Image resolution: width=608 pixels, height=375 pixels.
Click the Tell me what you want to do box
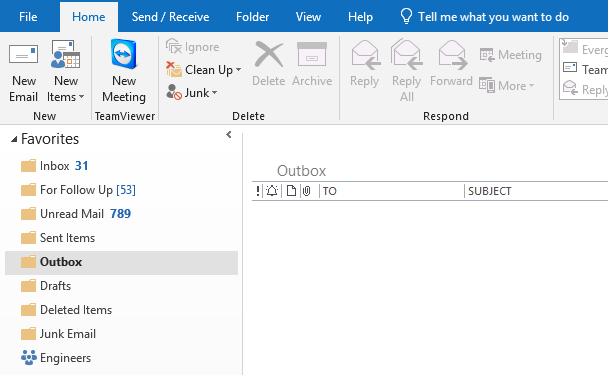(485, 17)
